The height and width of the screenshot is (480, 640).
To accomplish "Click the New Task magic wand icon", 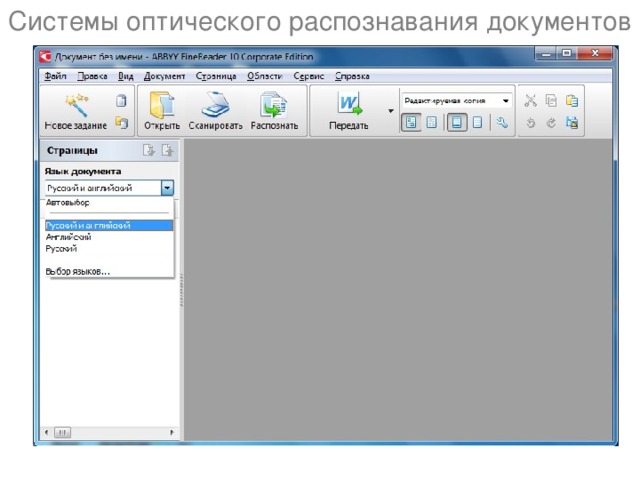I will (x=76, y=105).
